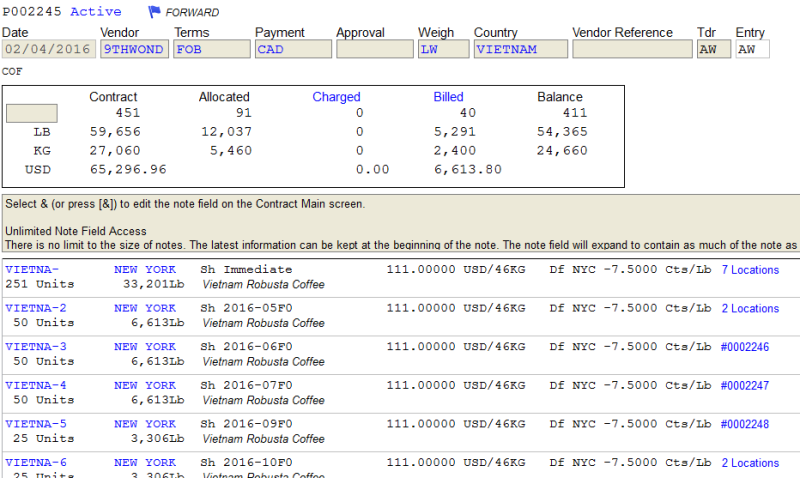The width and height of the screenshot is (800, 478).
Task: Click NEW YORK in the VIETNA-4 row
Action: click(x=145, y=385)
